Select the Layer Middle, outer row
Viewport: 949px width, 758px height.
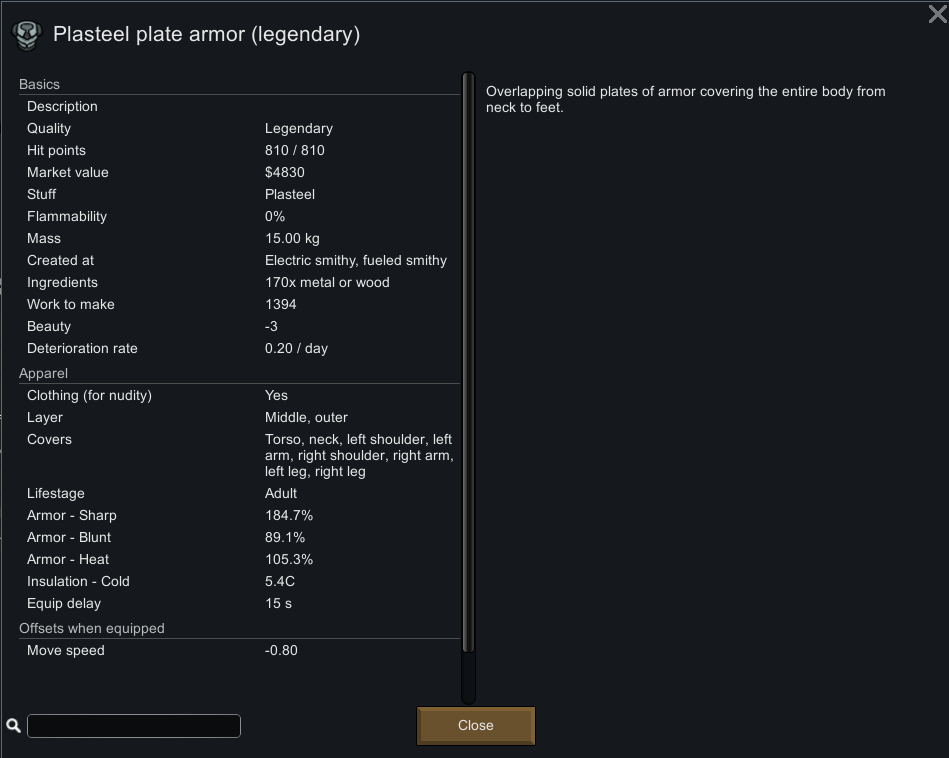(x=240, y=417)
